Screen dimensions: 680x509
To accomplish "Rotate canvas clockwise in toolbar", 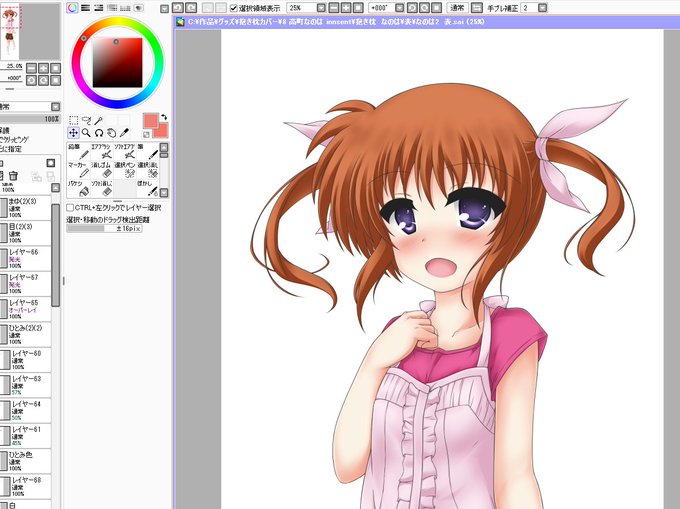I will click(x=425, y=8).
